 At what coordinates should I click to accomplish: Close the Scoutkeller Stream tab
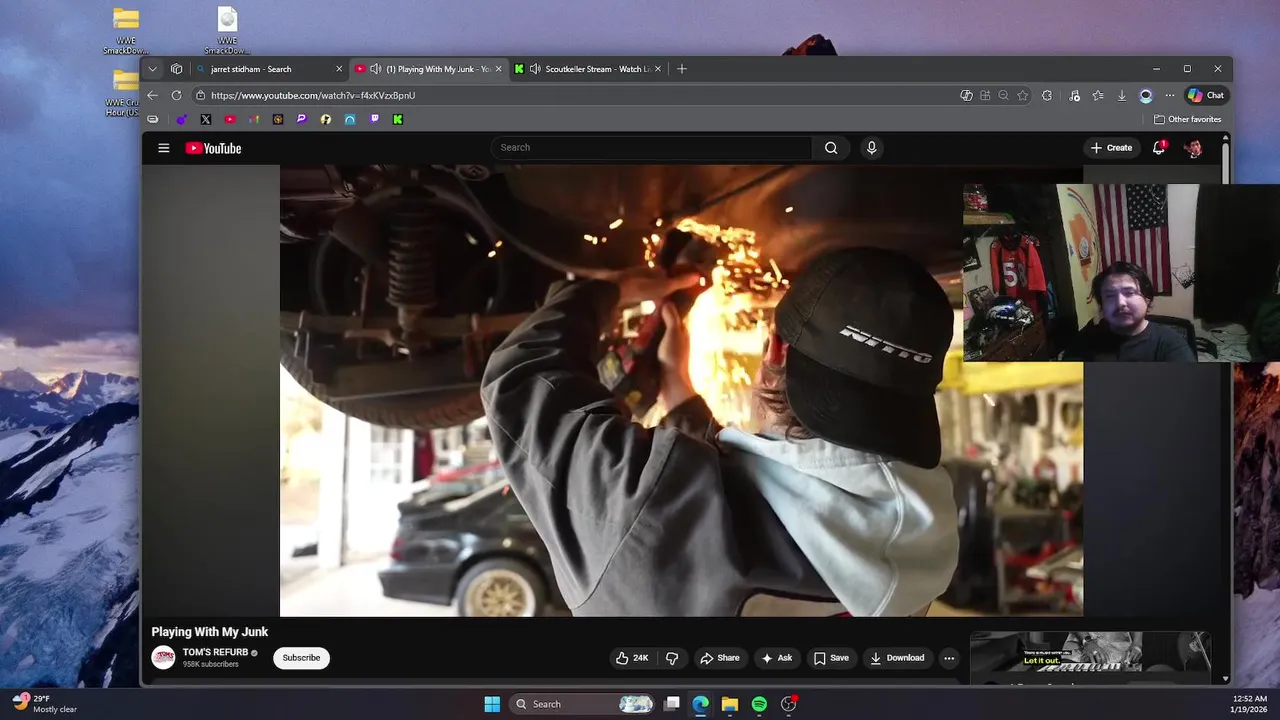658,69
